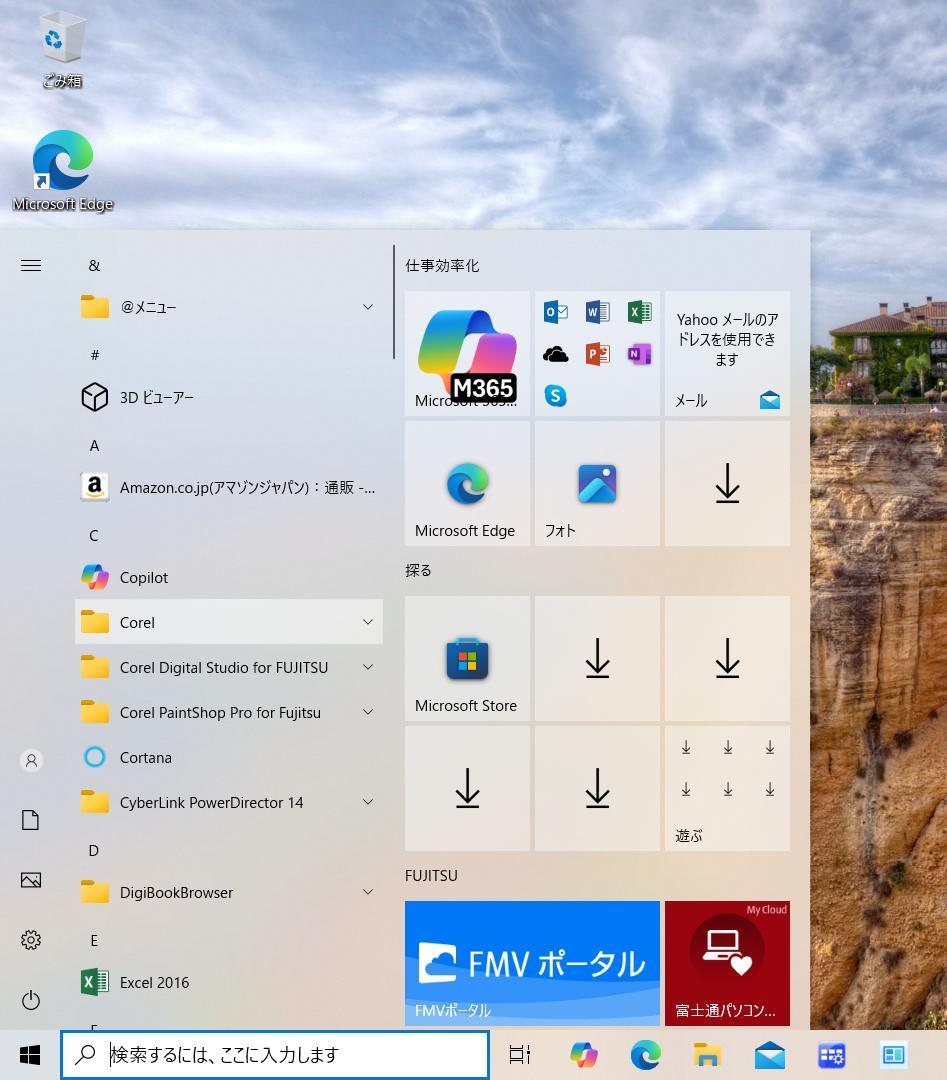
Task: Expand the Corel folder
Action: (229, 622)
